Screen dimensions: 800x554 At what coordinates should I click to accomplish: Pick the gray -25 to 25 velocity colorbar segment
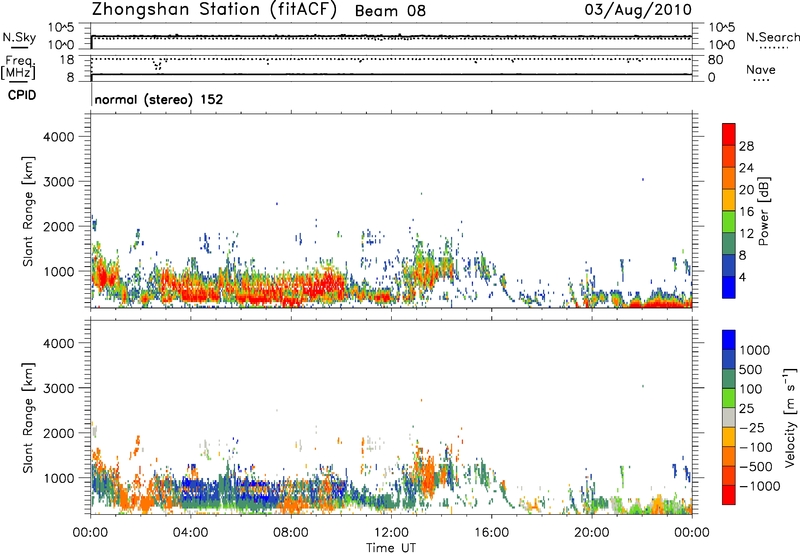click(729, 418)
